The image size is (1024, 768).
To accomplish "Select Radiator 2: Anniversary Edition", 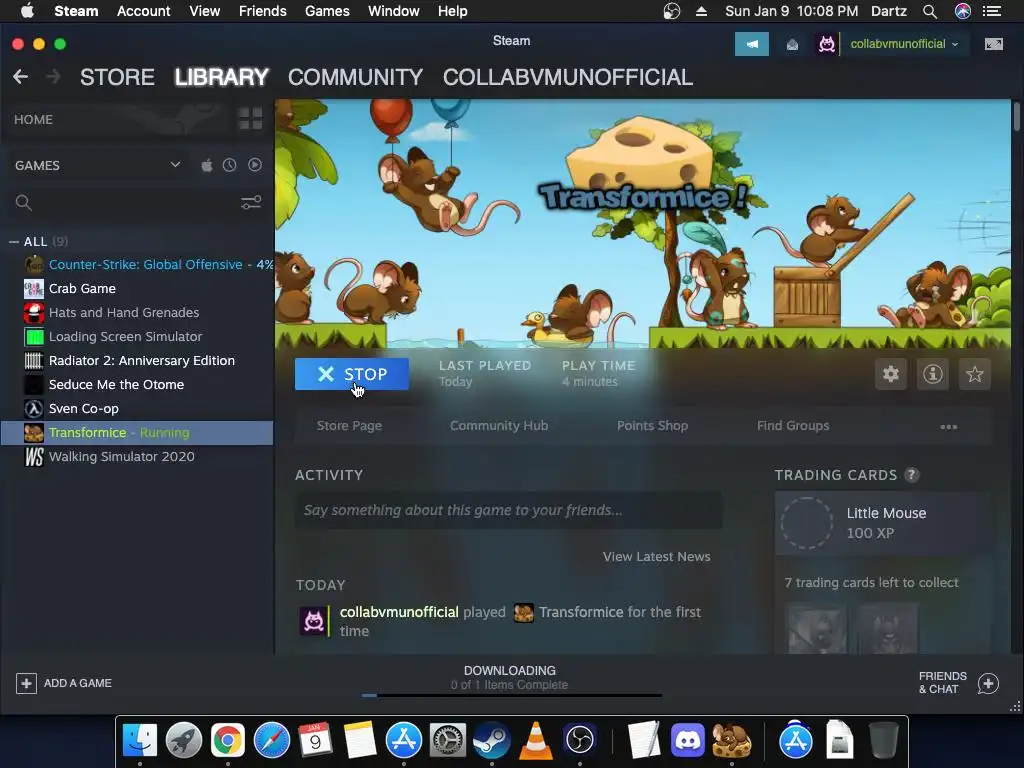I will 137,360.
